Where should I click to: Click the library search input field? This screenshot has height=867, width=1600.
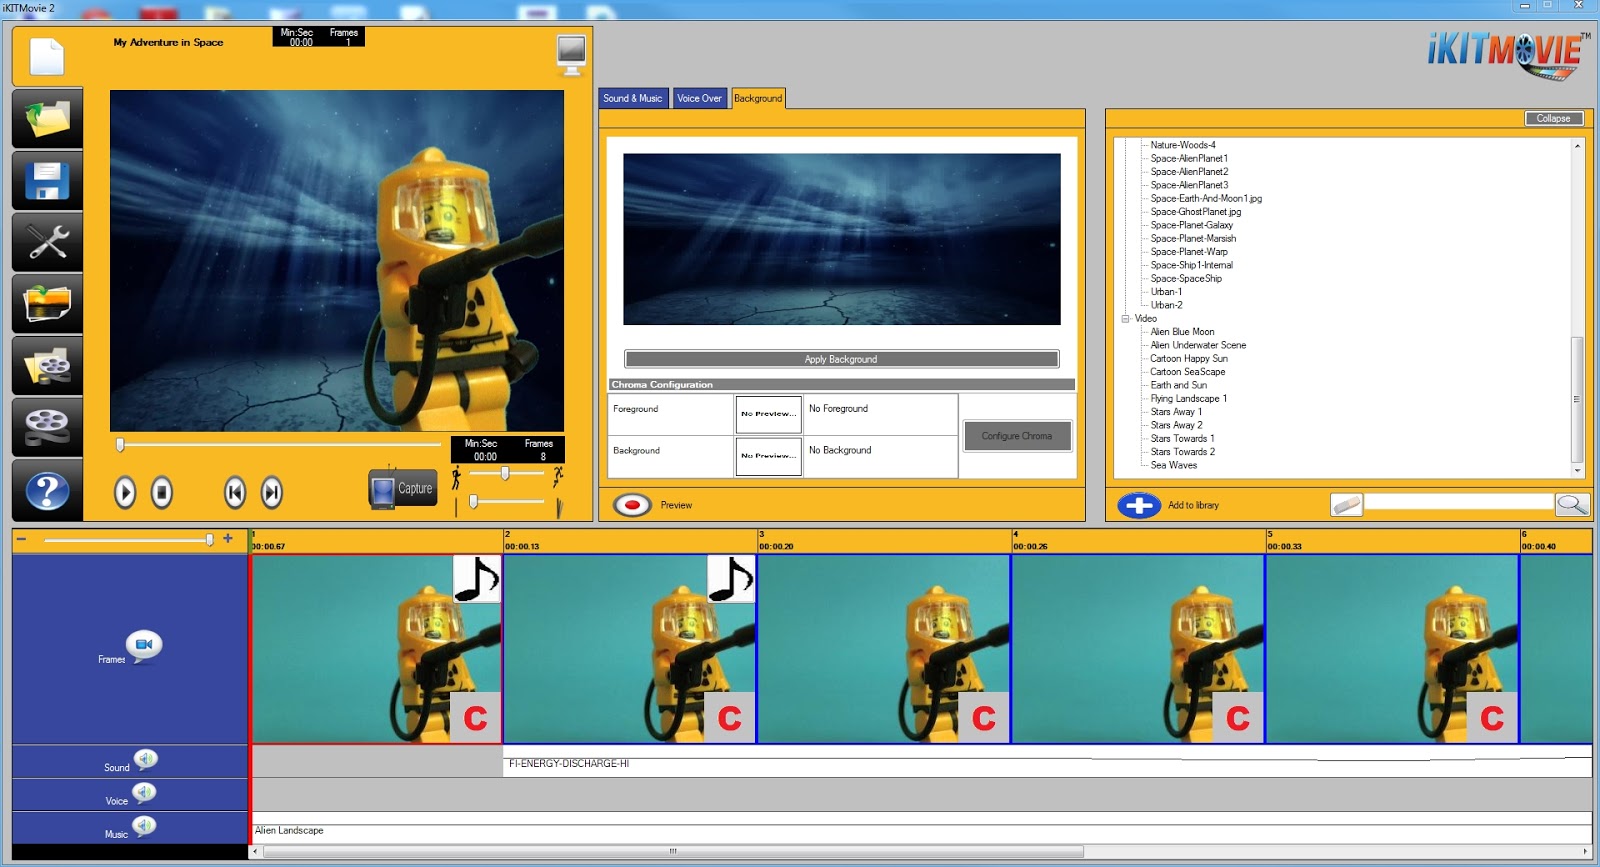click(x=1459, y=503)
